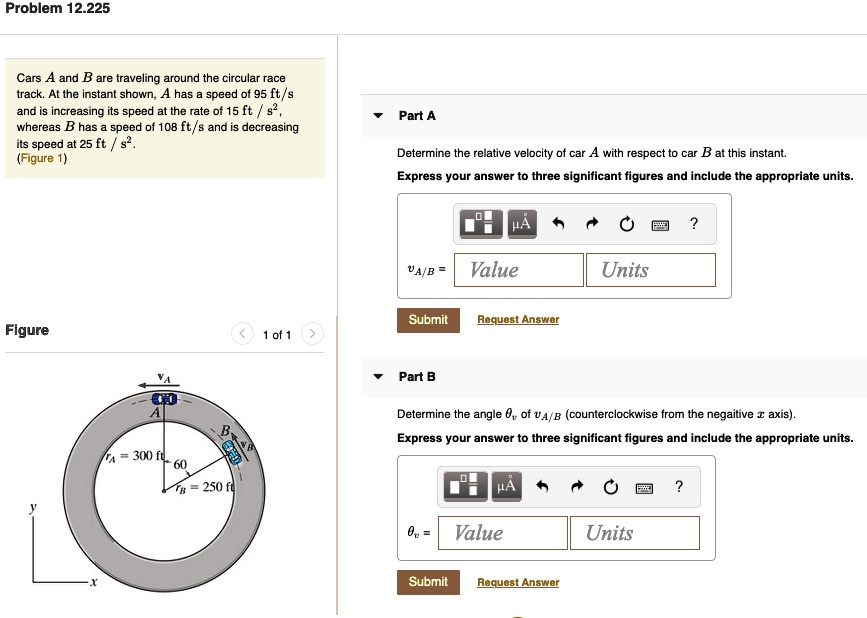Image resolution: width=867 pixels, height=618 pixels.
Task: Submit the Part B answer
Action: pos(428,582)
